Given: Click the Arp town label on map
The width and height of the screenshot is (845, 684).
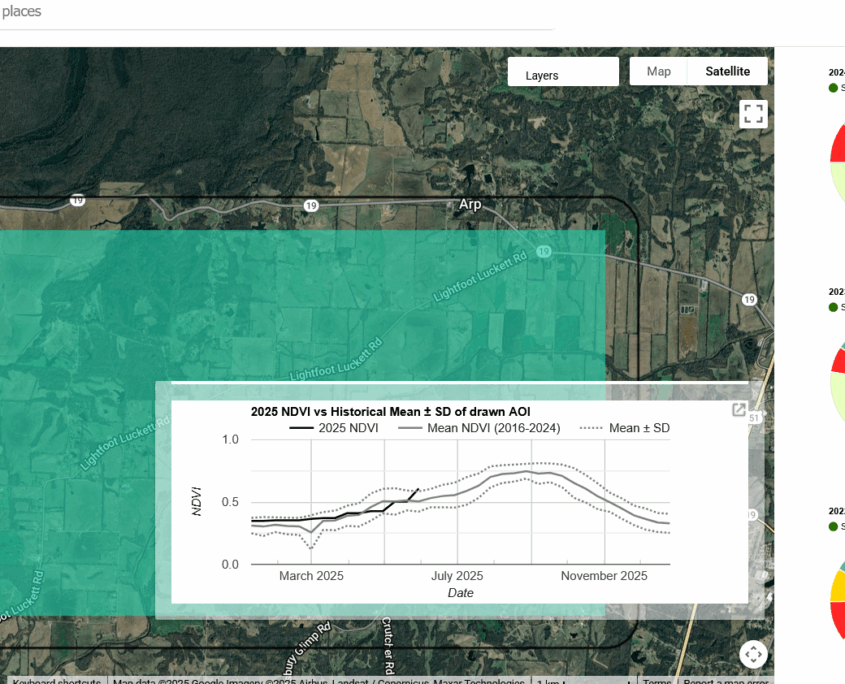Looking at the screenshot, I should click(469, 204).
